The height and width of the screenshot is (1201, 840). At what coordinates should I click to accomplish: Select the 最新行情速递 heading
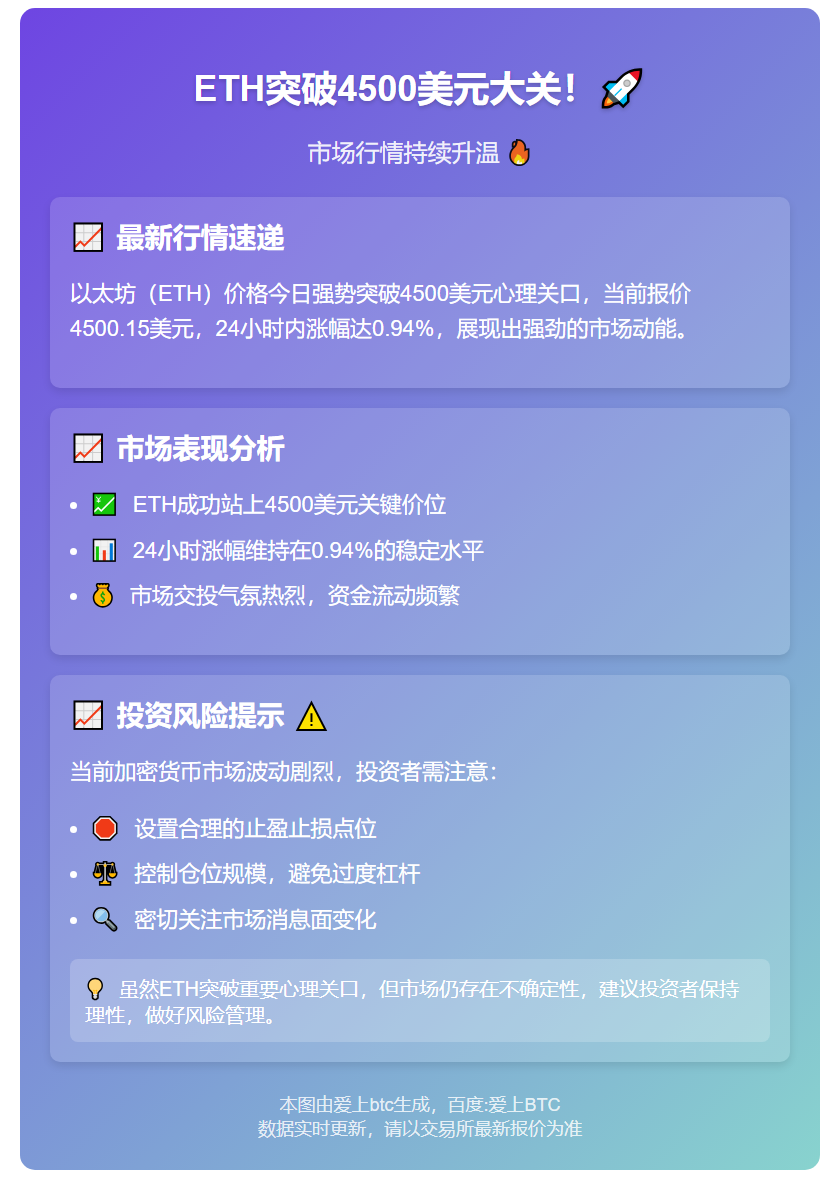(x=200, y=238)
